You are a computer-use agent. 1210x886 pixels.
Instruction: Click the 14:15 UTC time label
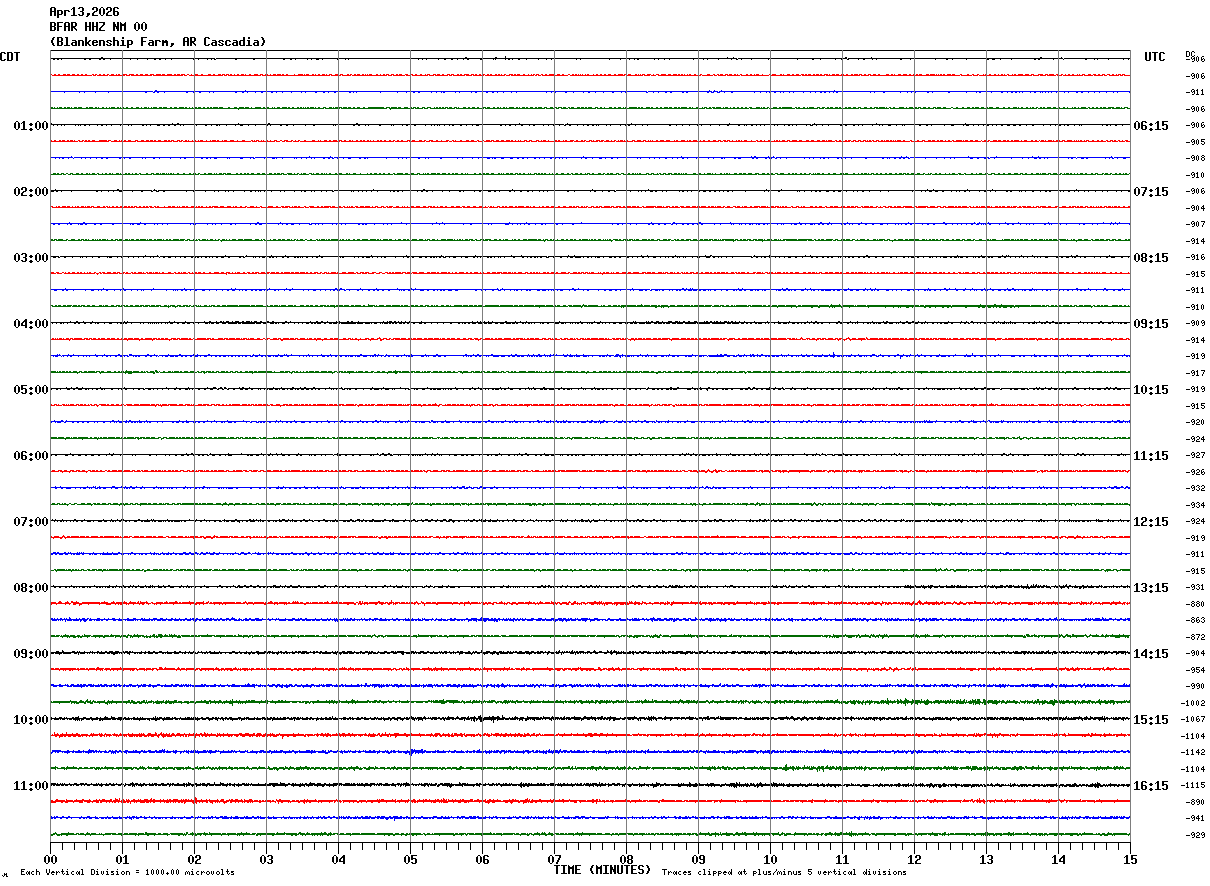click(1150, 654)
